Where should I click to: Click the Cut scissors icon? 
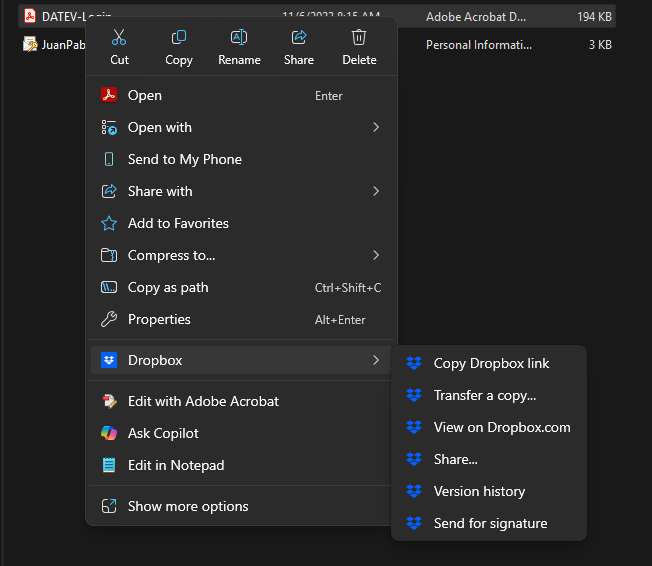point(119,38)
